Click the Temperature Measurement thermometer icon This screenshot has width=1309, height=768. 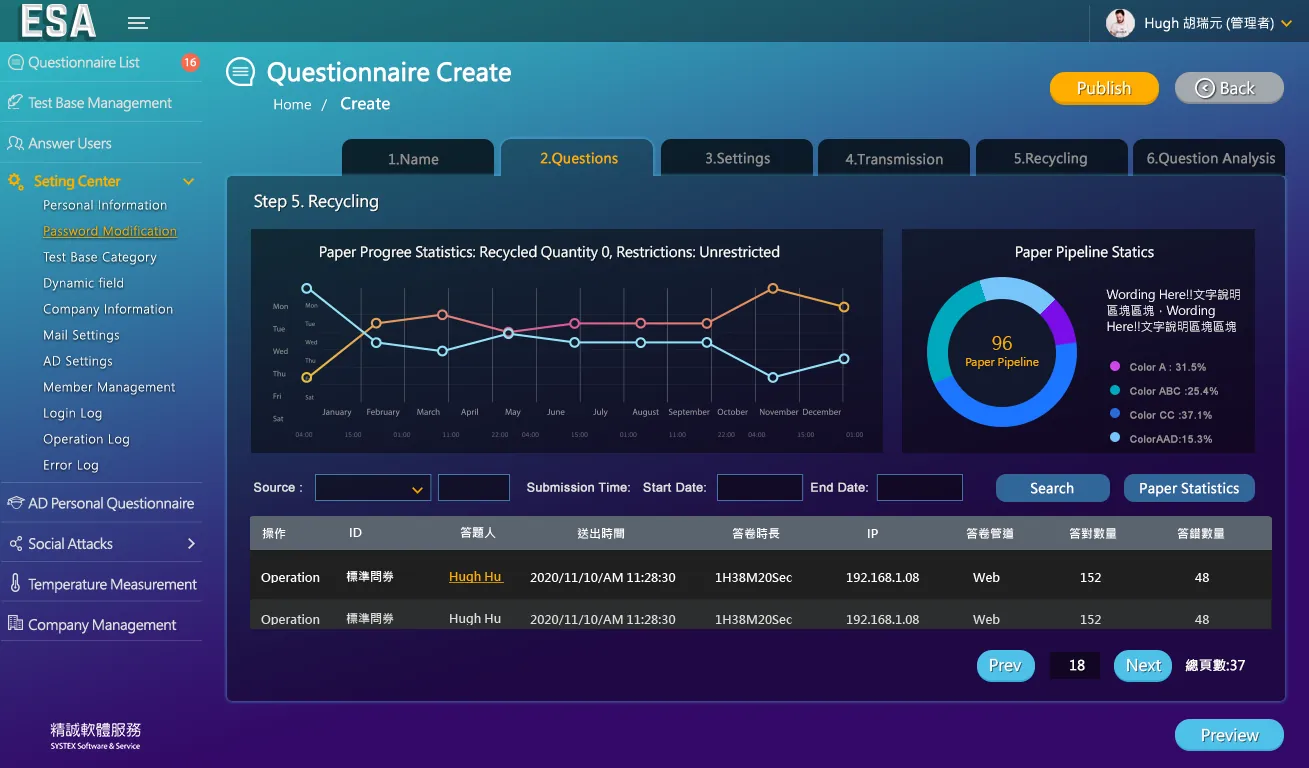click(15, 584)
